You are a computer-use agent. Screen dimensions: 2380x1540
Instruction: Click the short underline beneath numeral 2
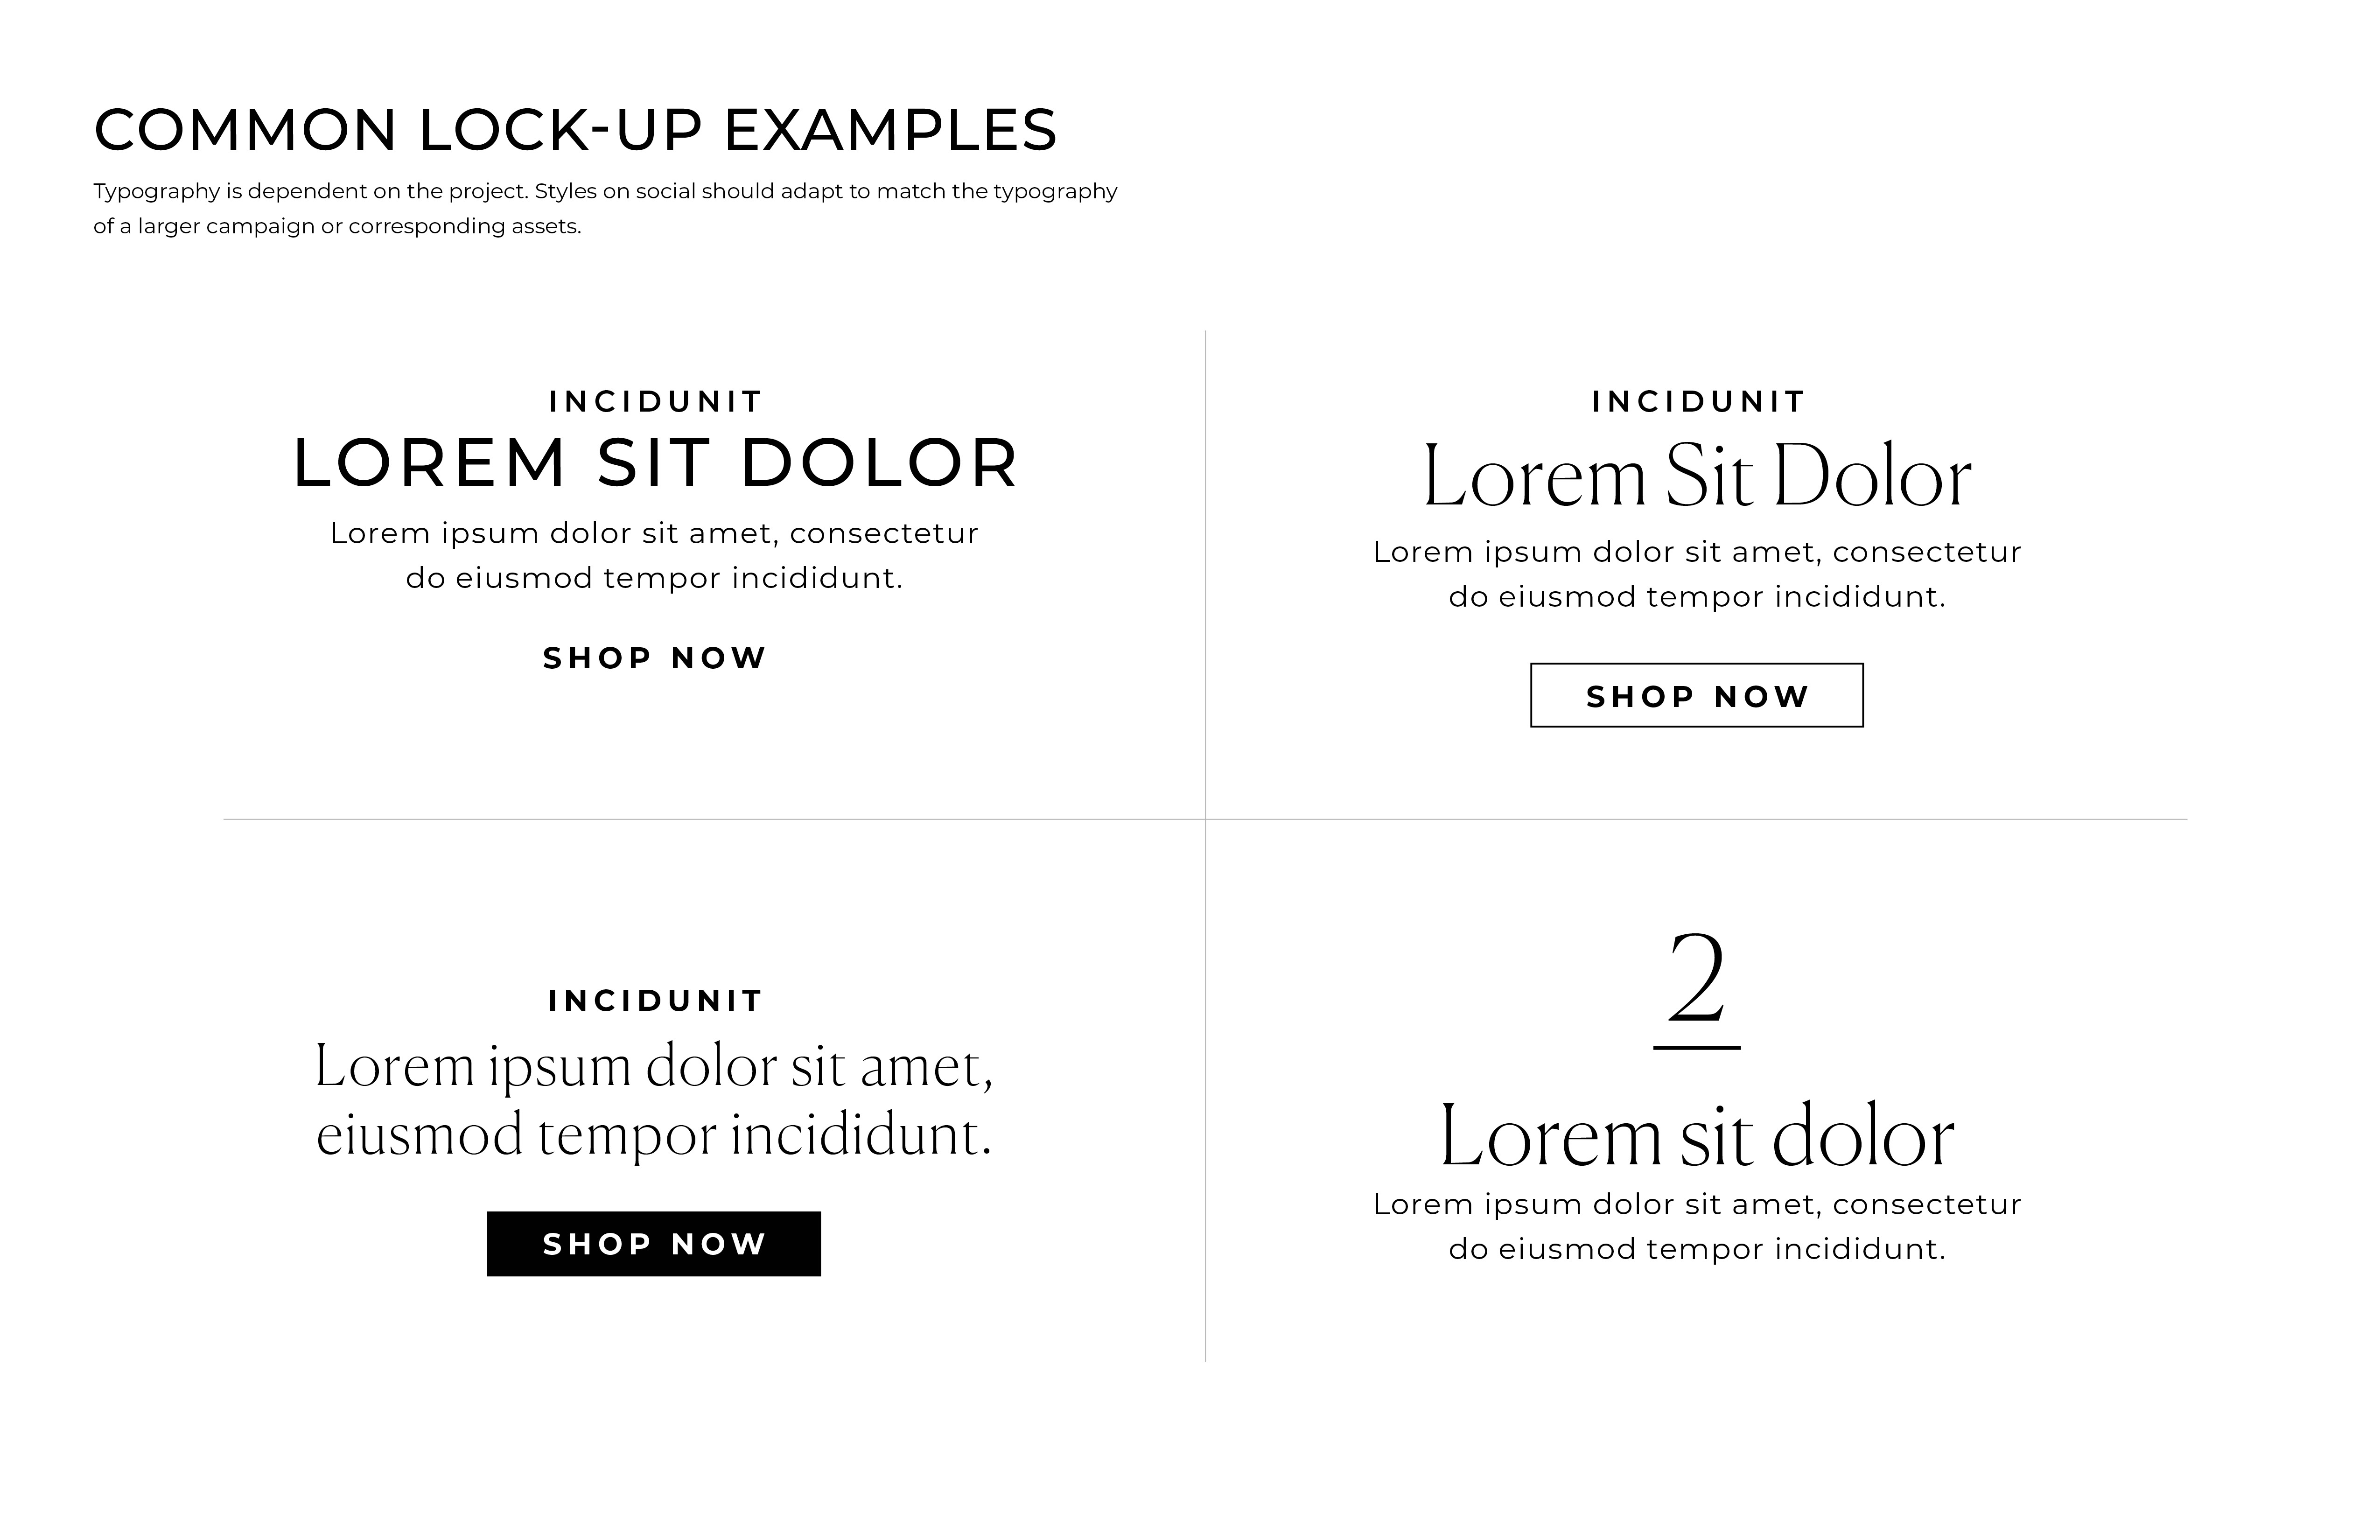coord(1697,1047)
